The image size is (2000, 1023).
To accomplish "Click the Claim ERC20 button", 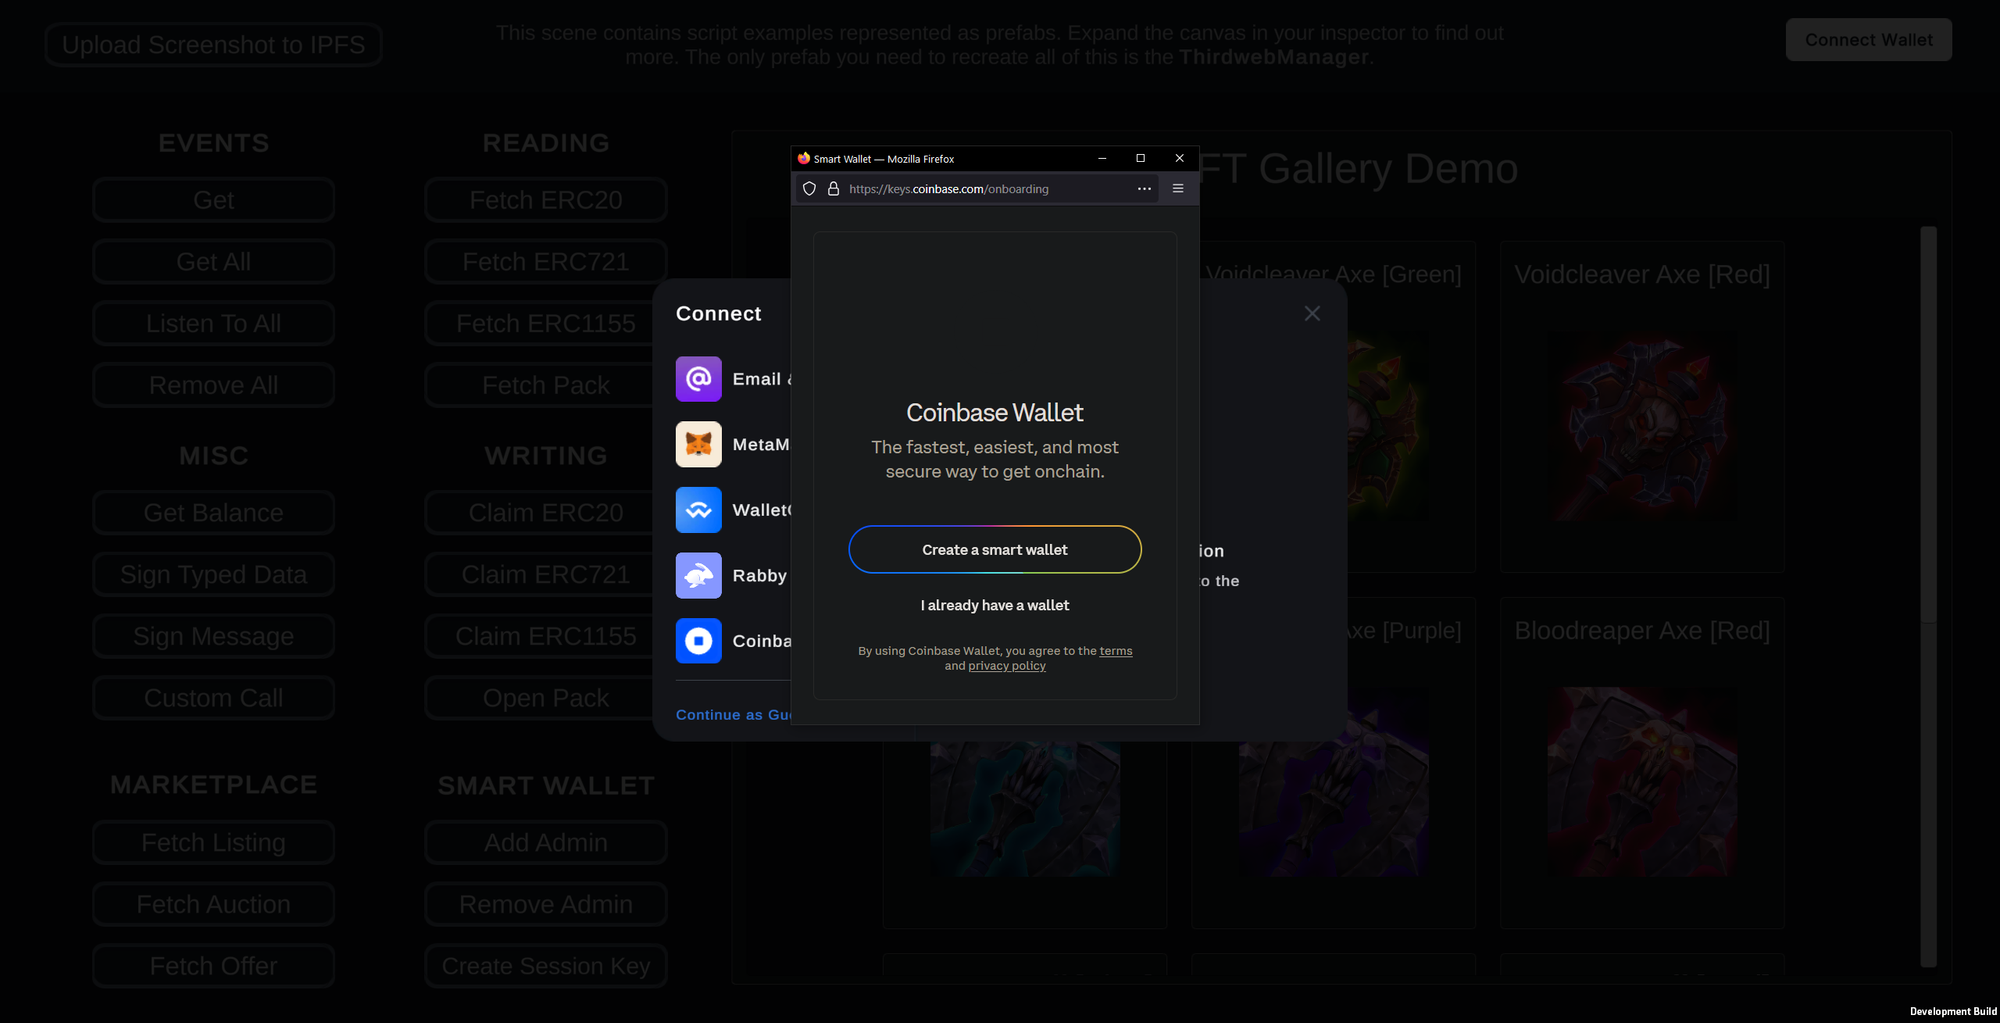I will click(x=546, y=513).
